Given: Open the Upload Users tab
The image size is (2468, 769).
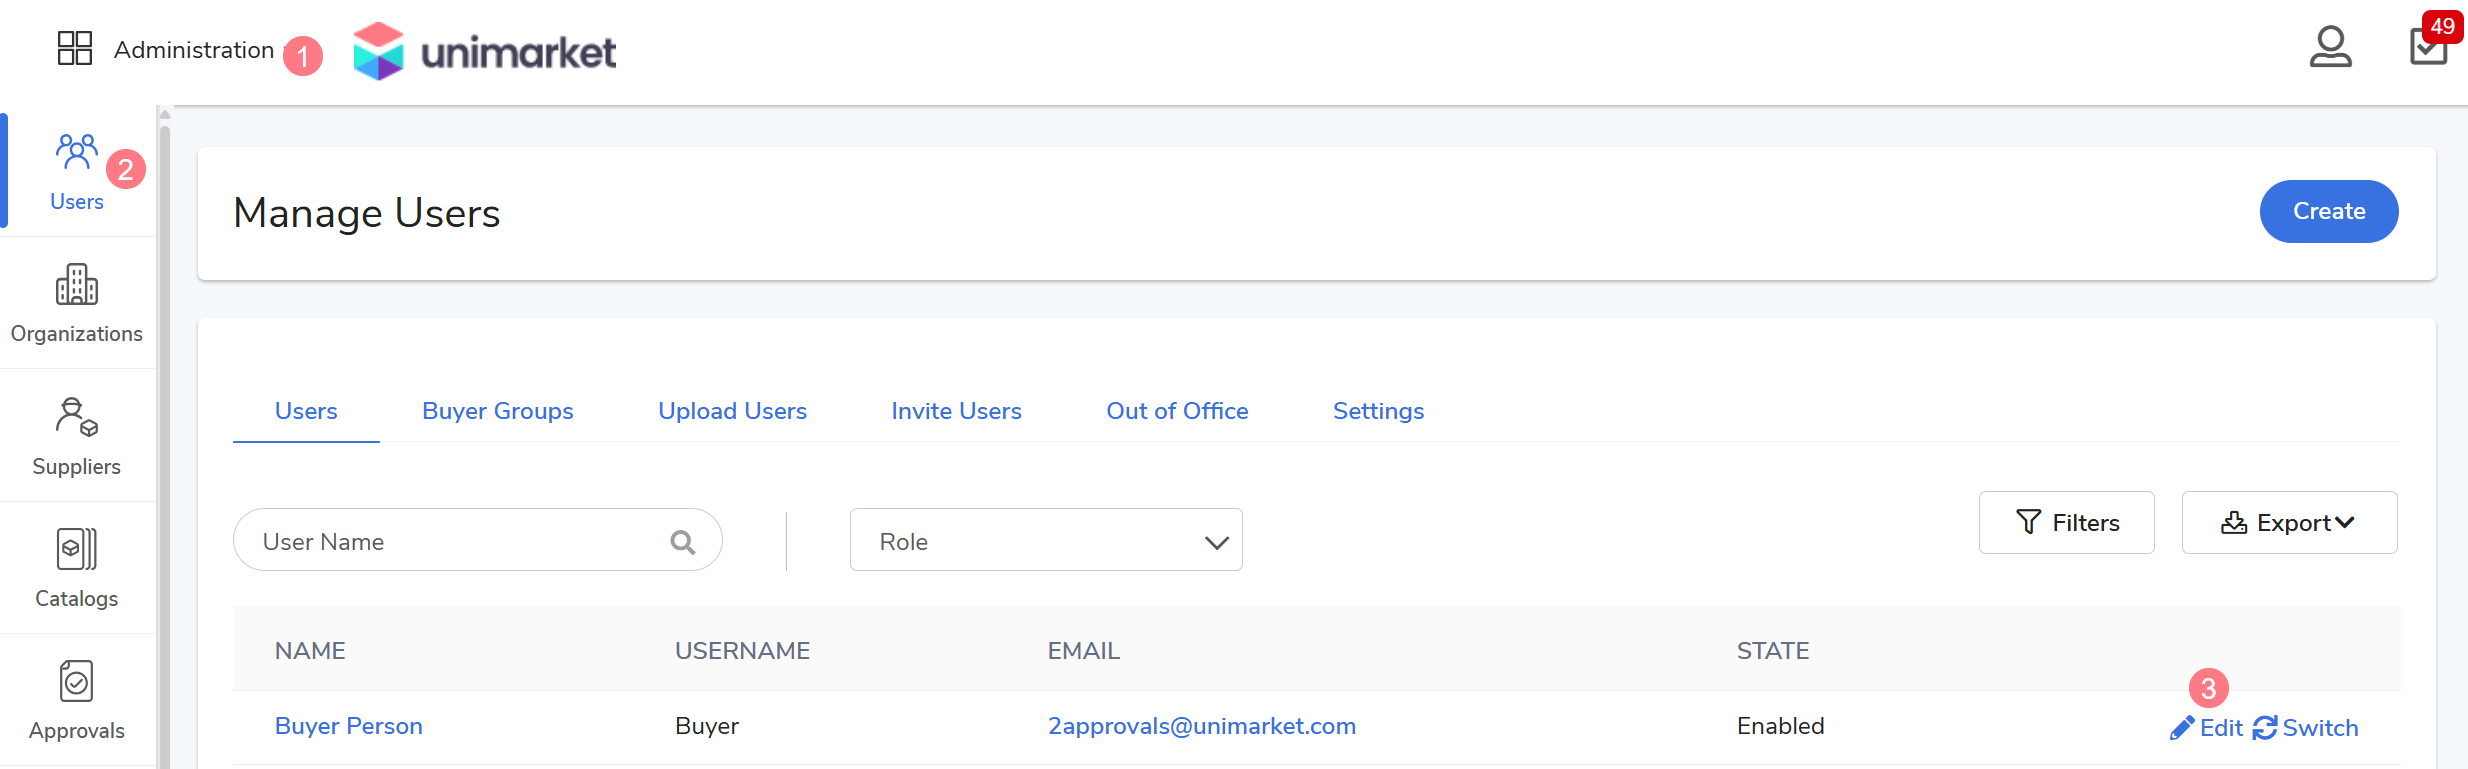Looking at the screenshot, I should pos(732,411).
